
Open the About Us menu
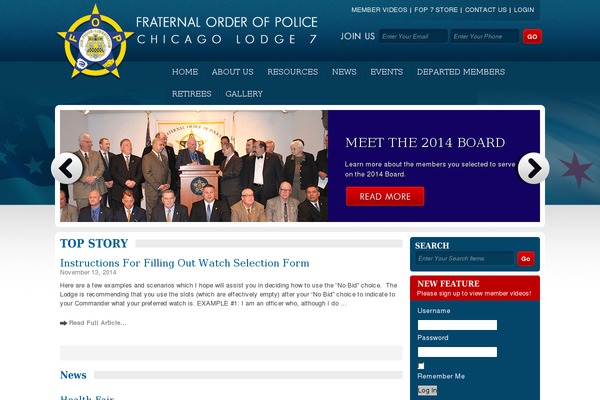click(232, 72)
